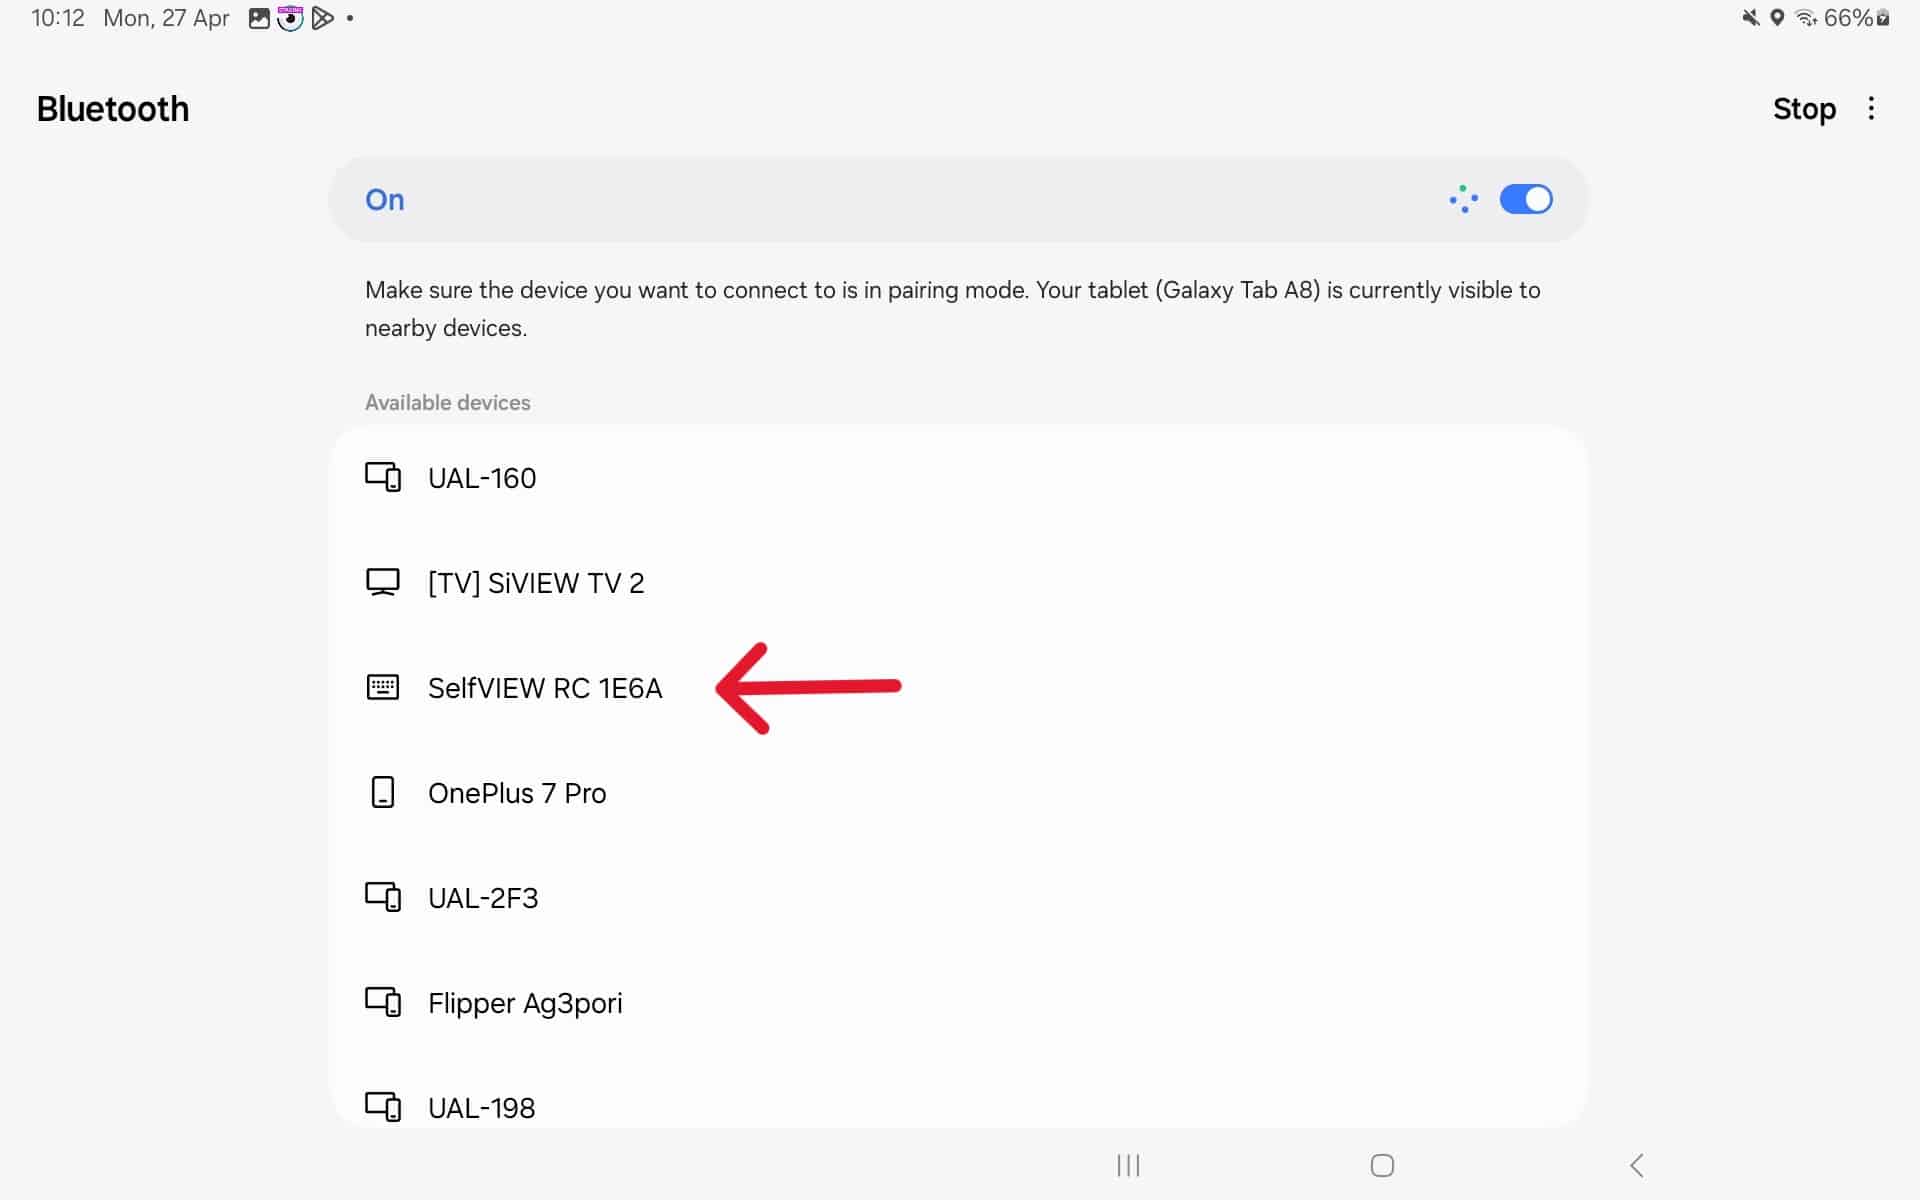Tap keyboard icon next to SelfVIEW RC 1E6A

click(x=383, y=687)
